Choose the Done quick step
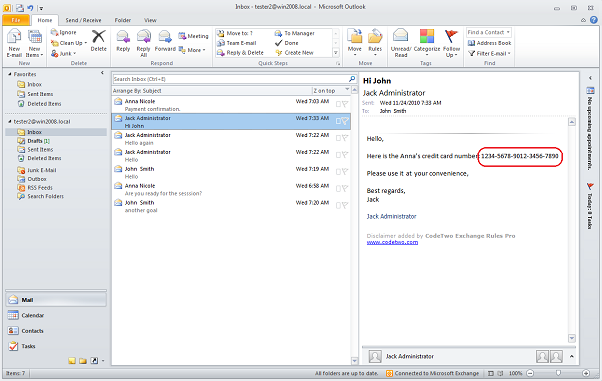The width and height of the screenshot is (602, 381). [x=287, y=43]
